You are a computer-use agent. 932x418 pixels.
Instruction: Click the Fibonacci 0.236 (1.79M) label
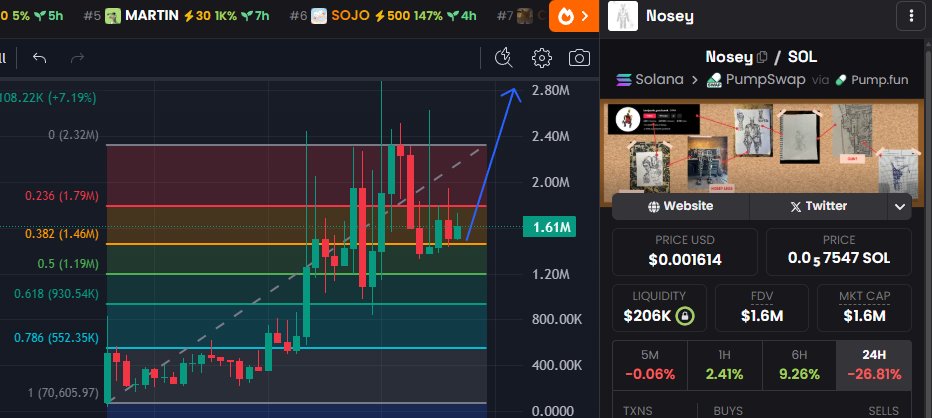pyautogui.click(x=62, y=196)
